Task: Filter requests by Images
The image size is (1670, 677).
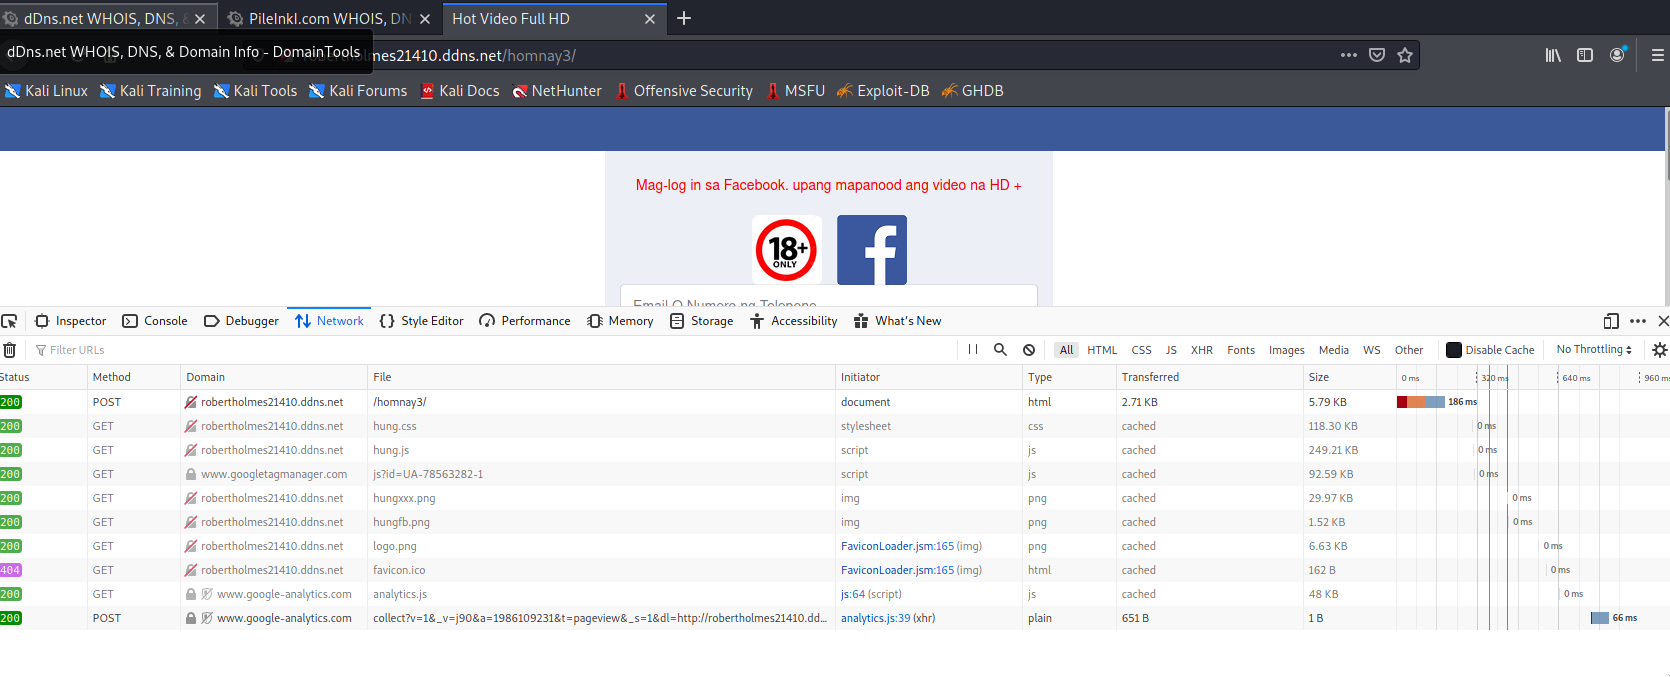Action: (1287, 350)
